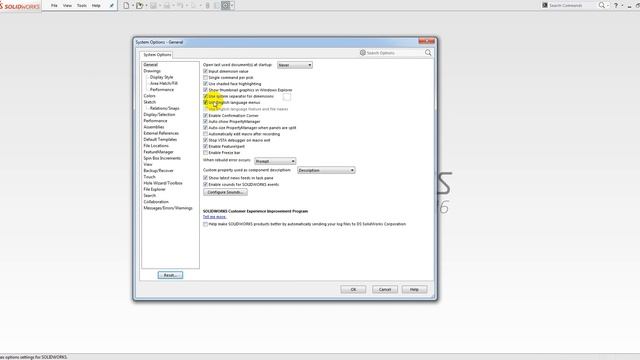The height and width of the screenshot is (360, 640).
Task: Toggle Enable sounds for SOLIDWORKS events
Action: 205,184
